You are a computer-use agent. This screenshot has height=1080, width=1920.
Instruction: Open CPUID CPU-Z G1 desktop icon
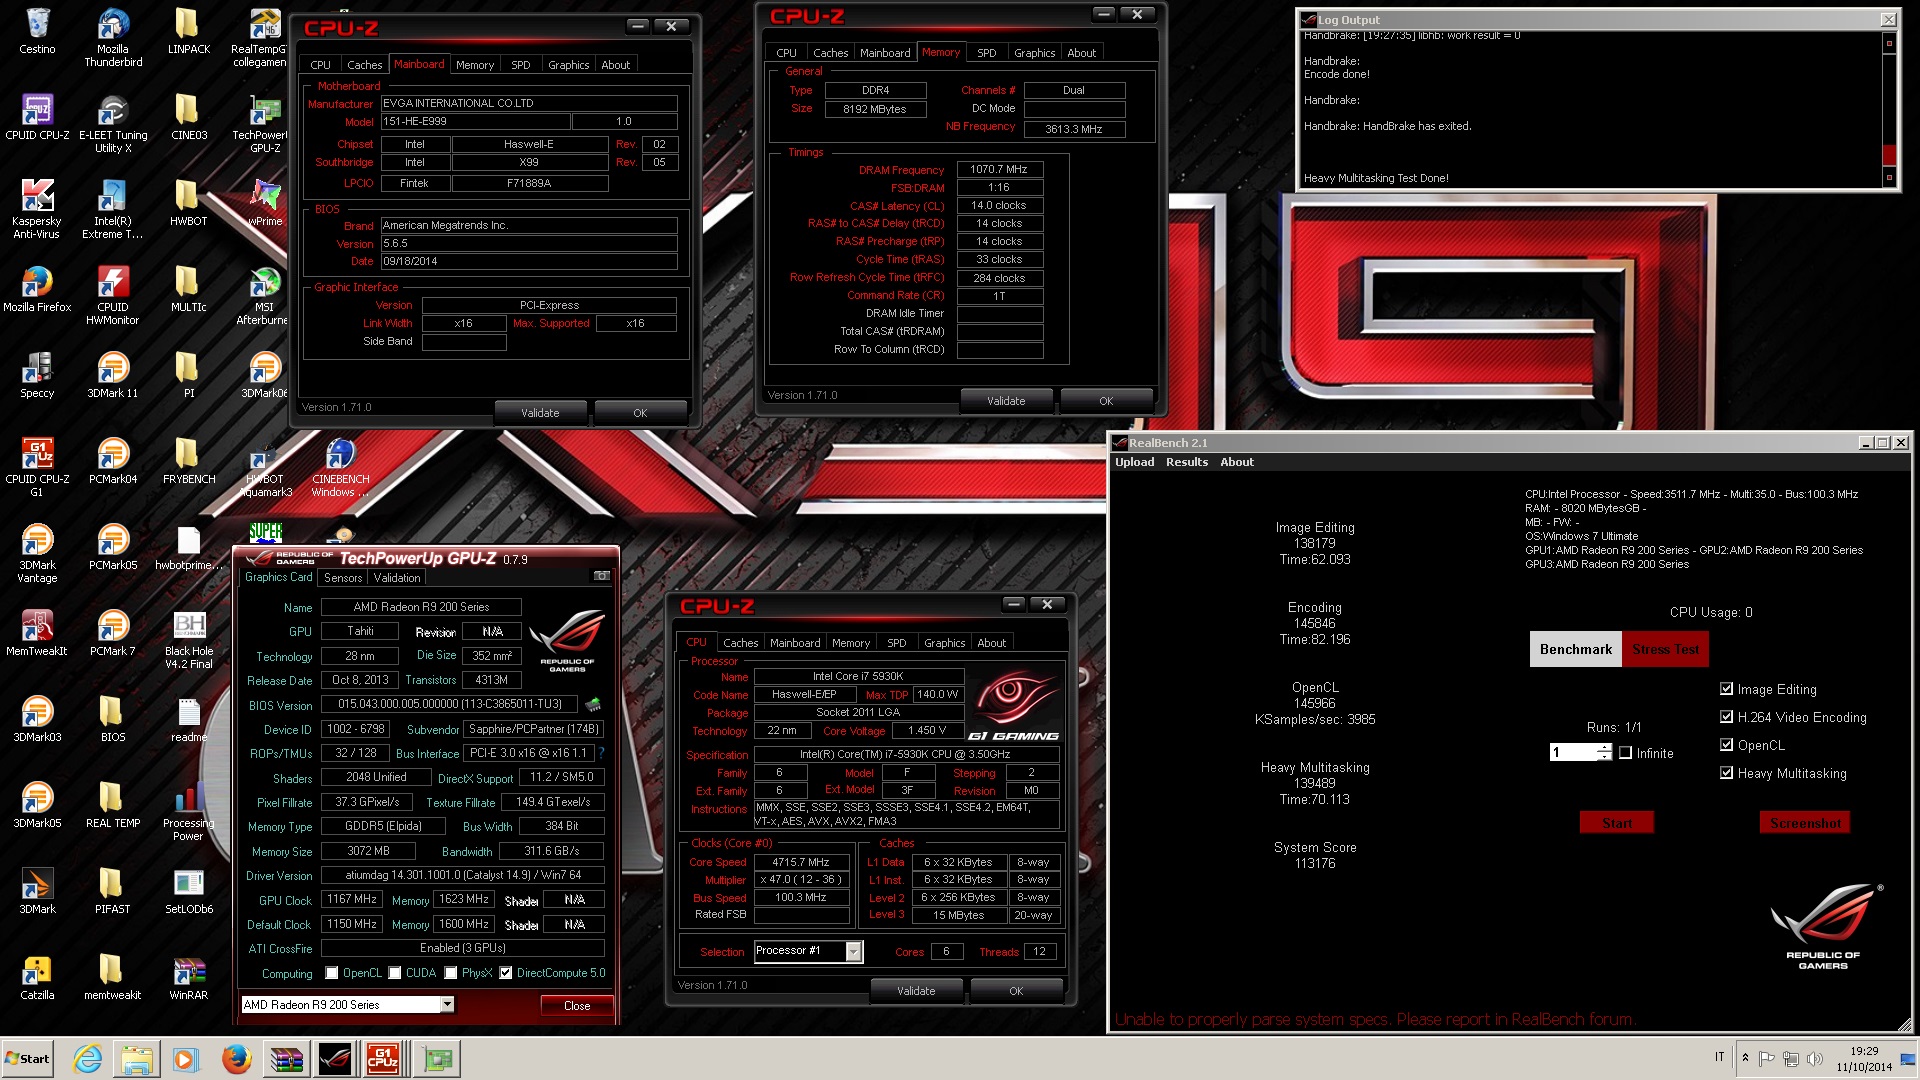point(37,468)
